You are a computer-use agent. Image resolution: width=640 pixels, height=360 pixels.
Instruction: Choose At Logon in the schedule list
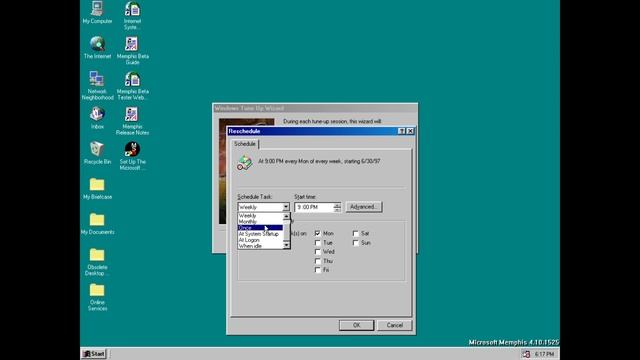pyautogui.click(x=260, y=240)
